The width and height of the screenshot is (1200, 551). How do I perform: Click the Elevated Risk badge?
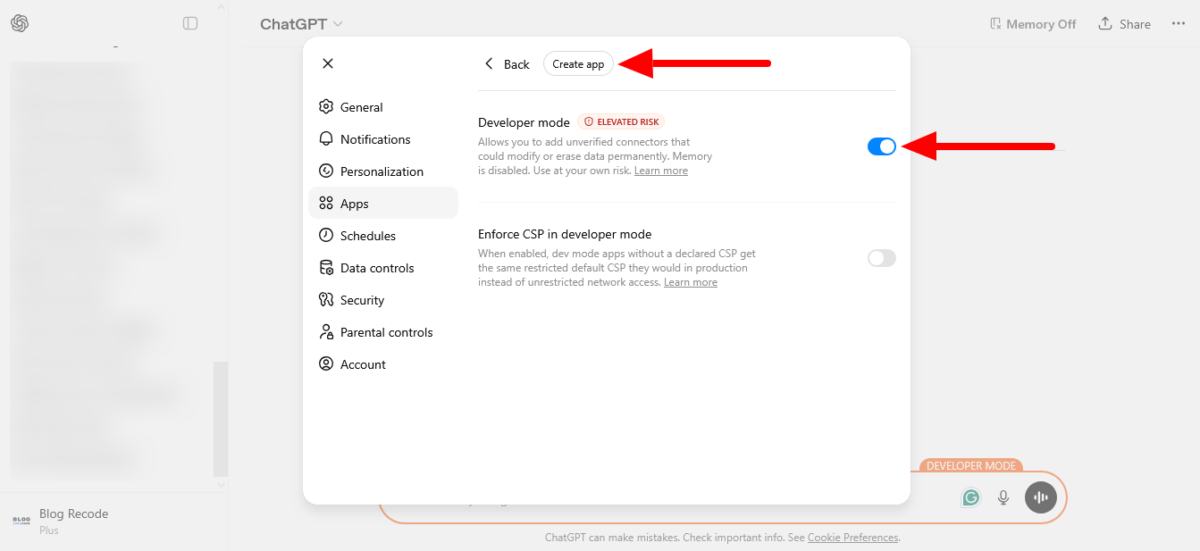(621, 122)
